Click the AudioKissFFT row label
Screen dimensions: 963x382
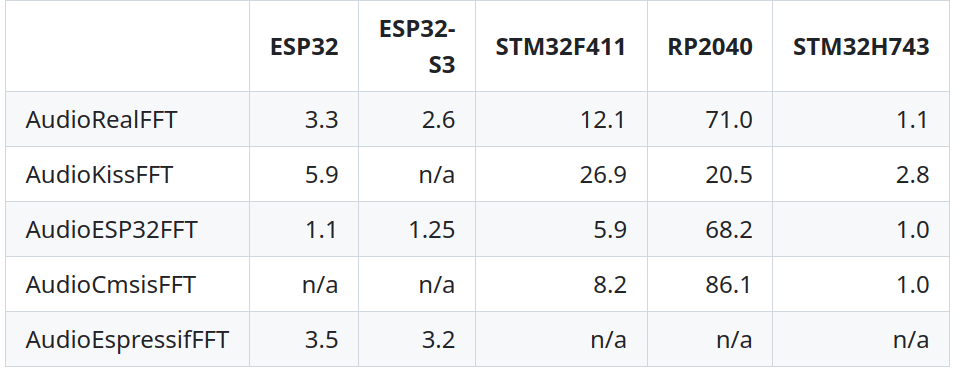[99, 174]
